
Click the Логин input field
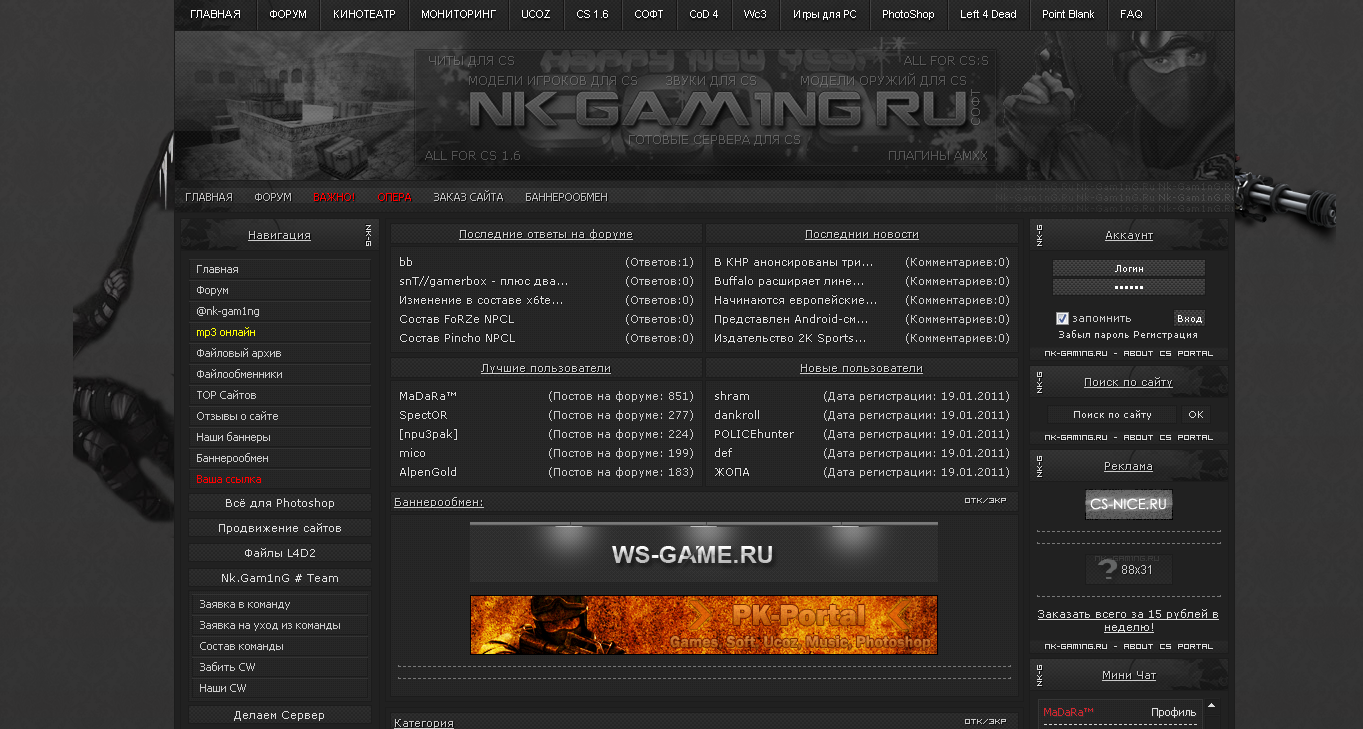click(x=1128, y=268)
